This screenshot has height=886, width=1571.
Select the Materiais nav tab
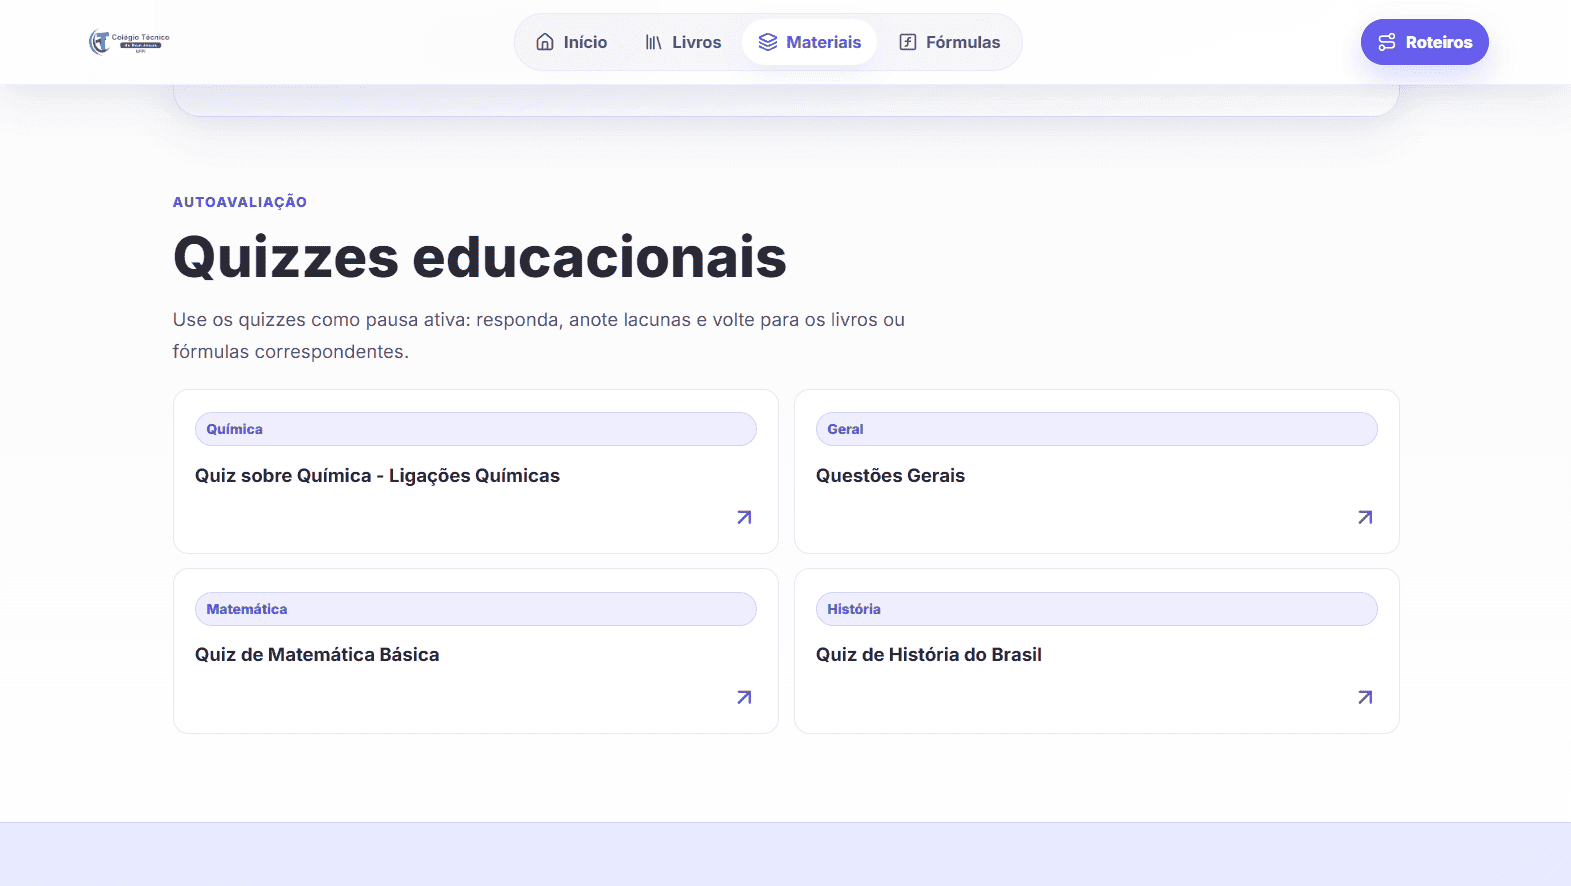click(810, 42)
